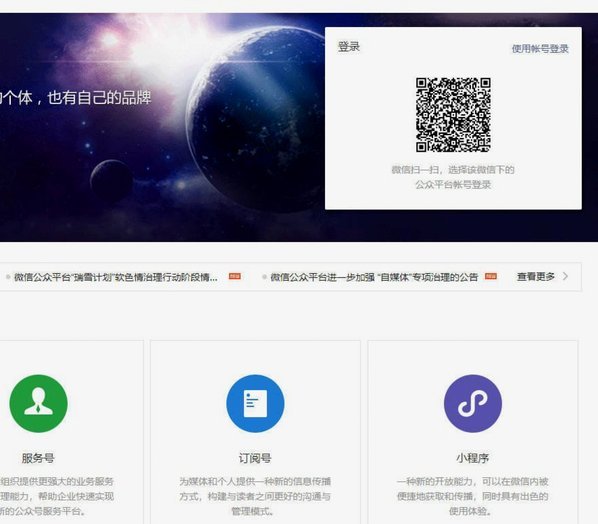The image size is (598, 524).
Task: Switch to 使用帐号登录 account login
Action: pyautogui.click(x=540, y=49)
